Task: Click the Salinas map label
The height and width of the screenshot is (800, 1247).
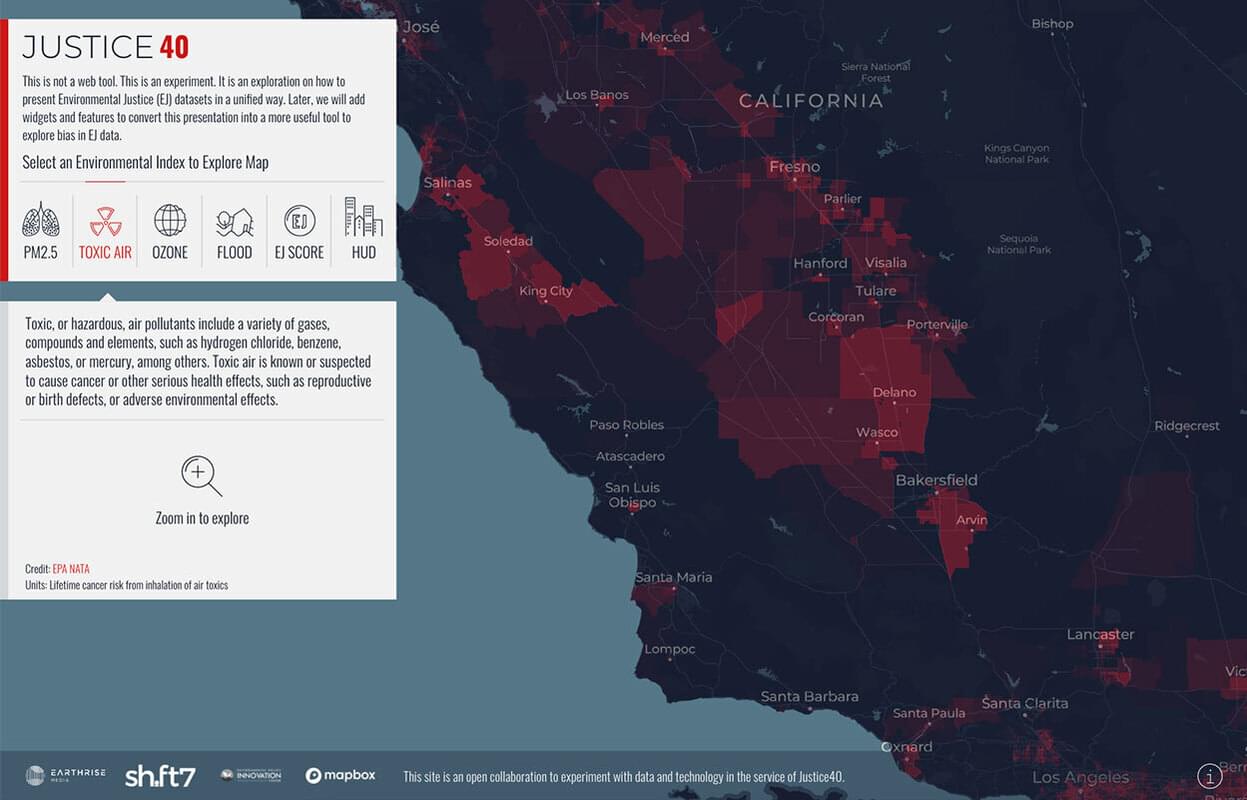Action: coord(447,183)
